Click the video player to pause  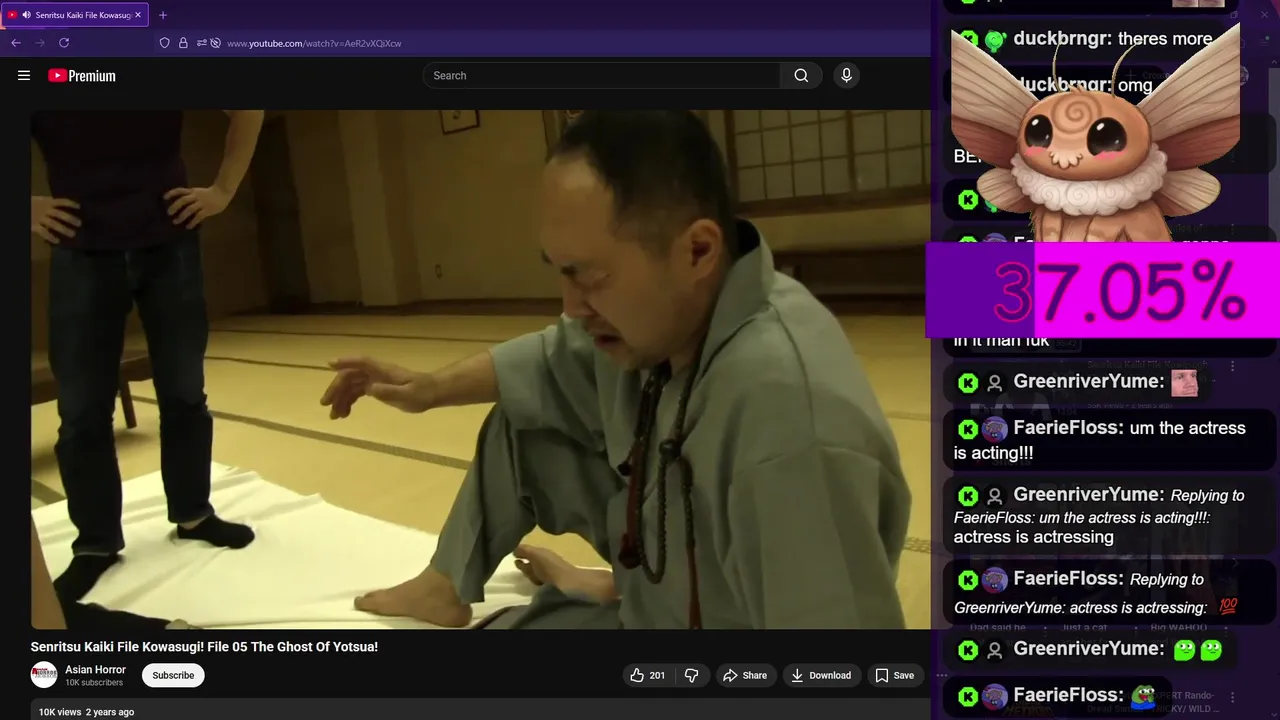click(480, 369)
